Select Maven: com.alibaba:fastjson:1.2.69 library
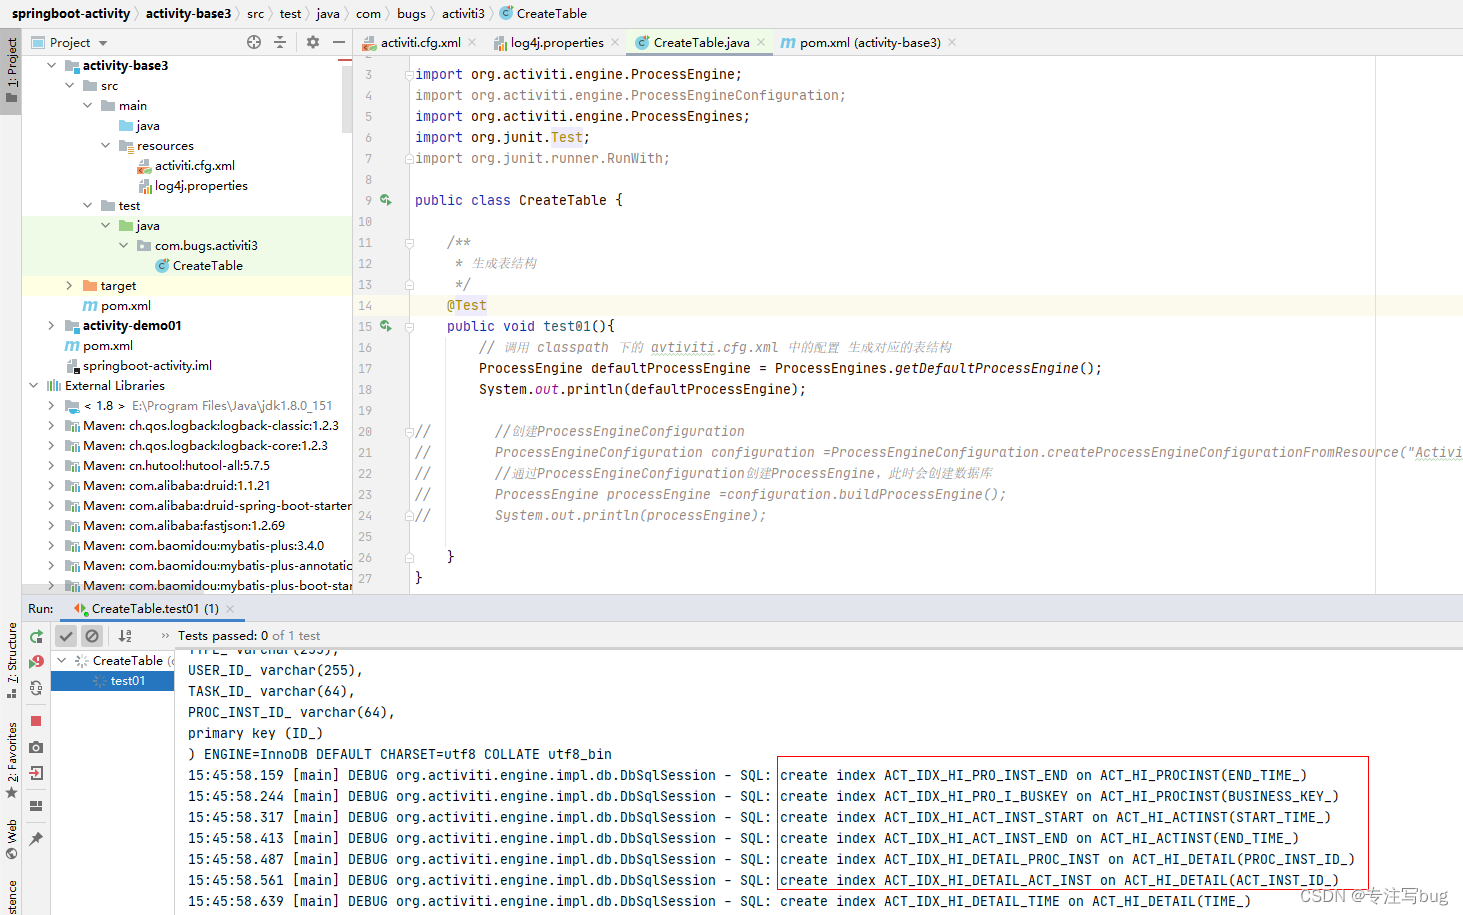Image resolution: width=1463 pixels, height=915 pixels. tap(184, 525)
